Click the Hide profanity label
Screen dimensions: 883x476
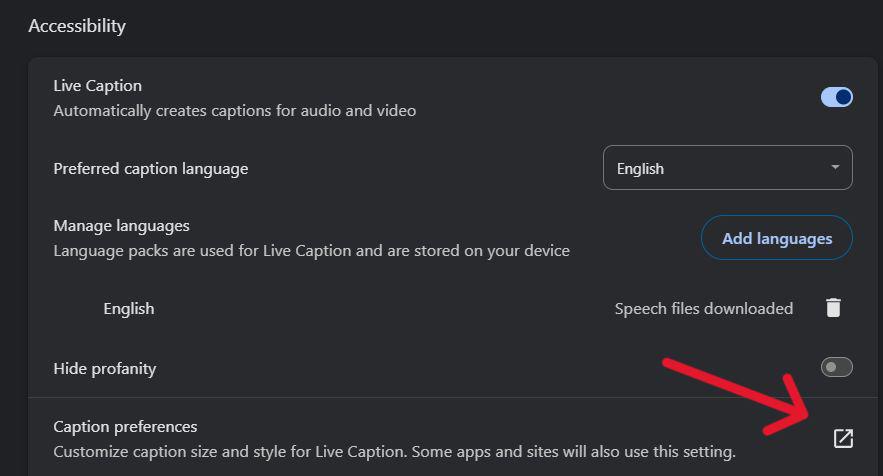click(105, 368)
